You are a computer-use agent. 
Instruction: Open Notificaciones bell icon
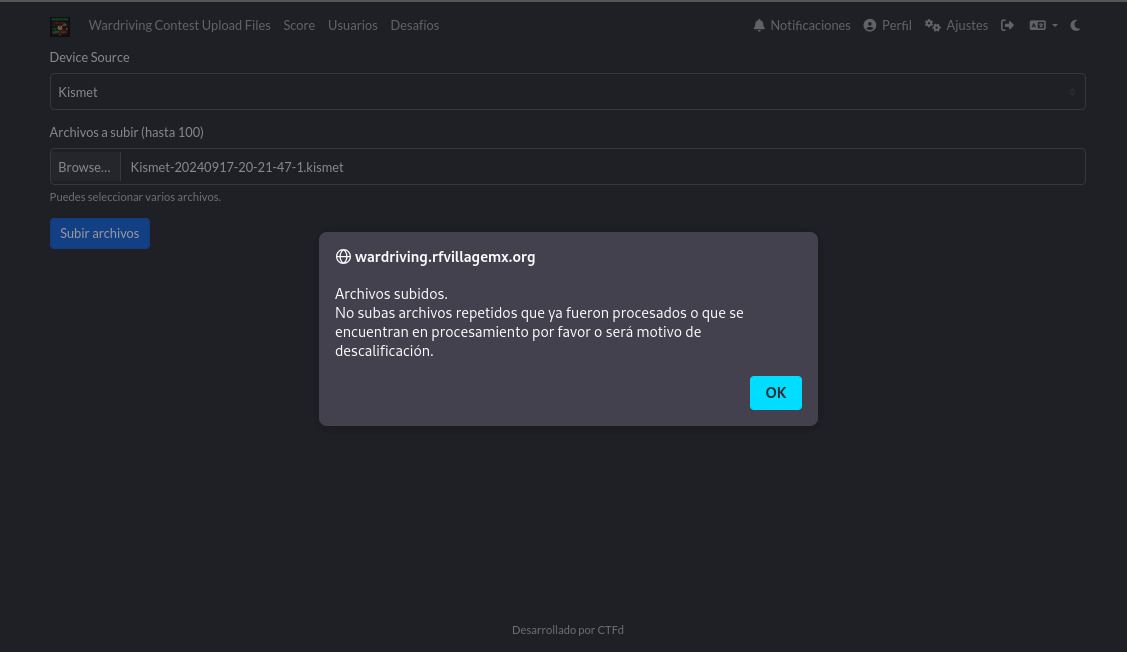pyautogui.click(x=759, y=26)
